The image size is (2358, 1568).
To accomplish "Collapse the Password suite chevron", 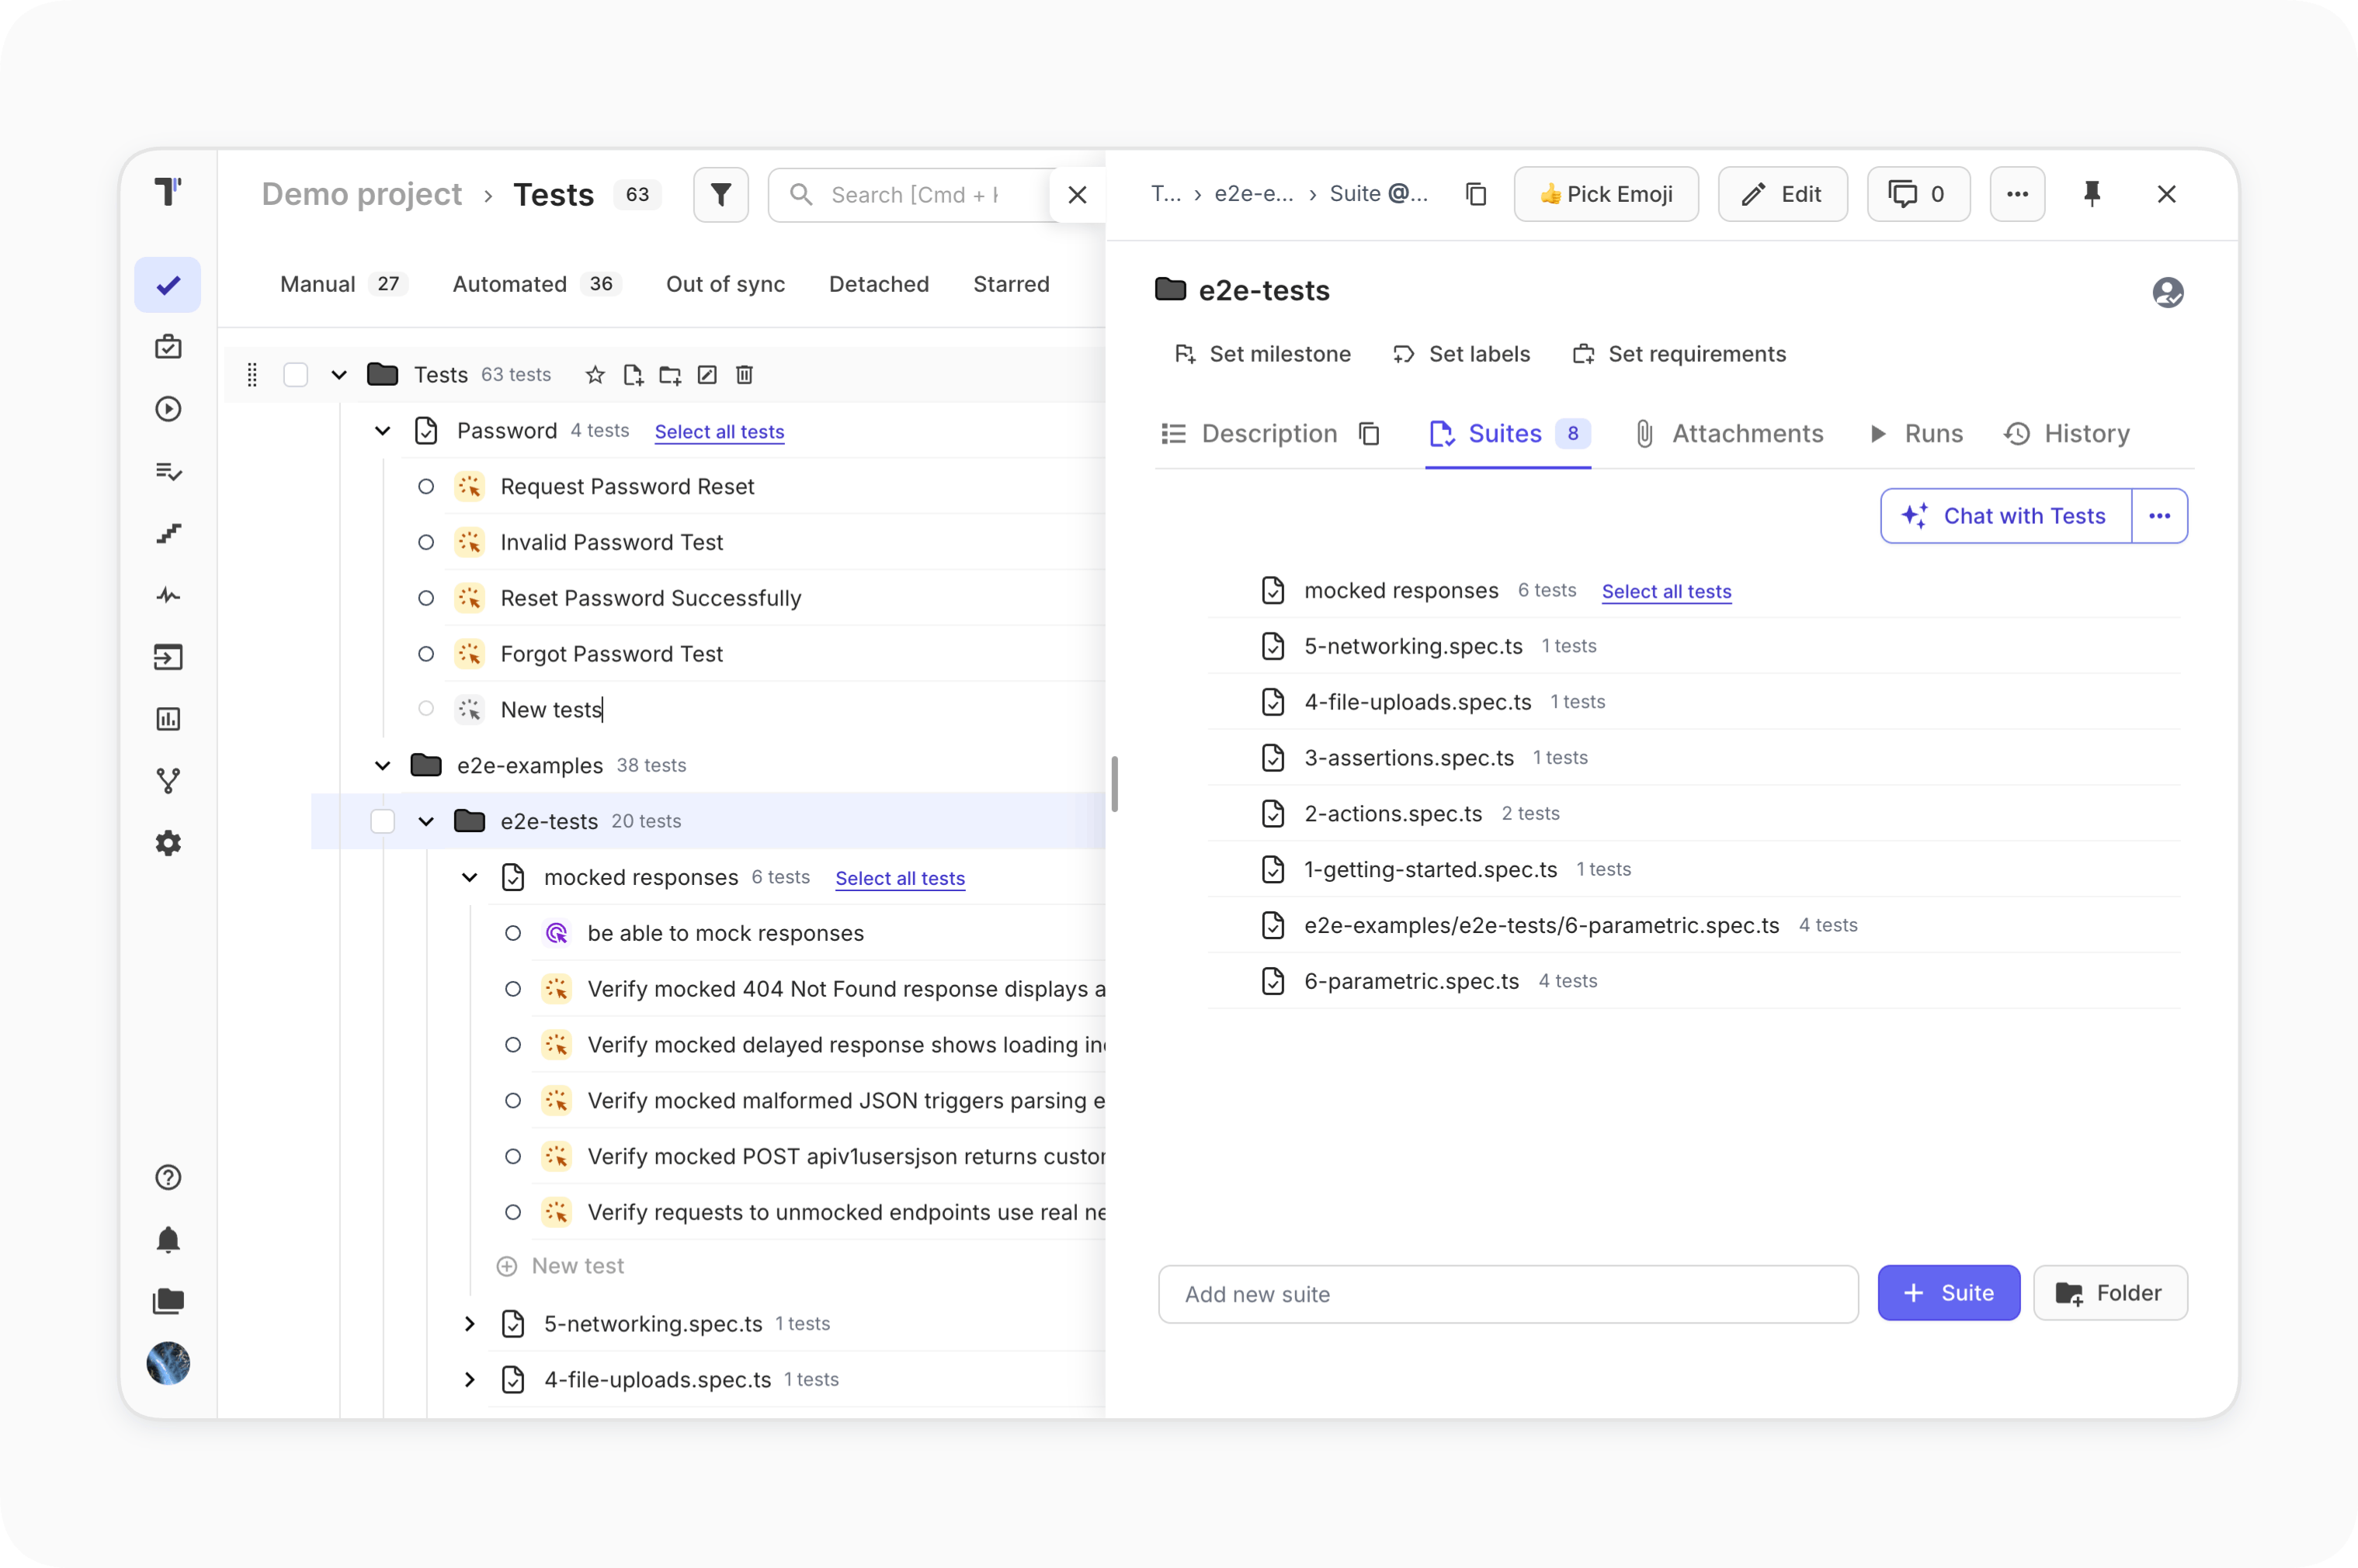I will [x=382, y=431].
